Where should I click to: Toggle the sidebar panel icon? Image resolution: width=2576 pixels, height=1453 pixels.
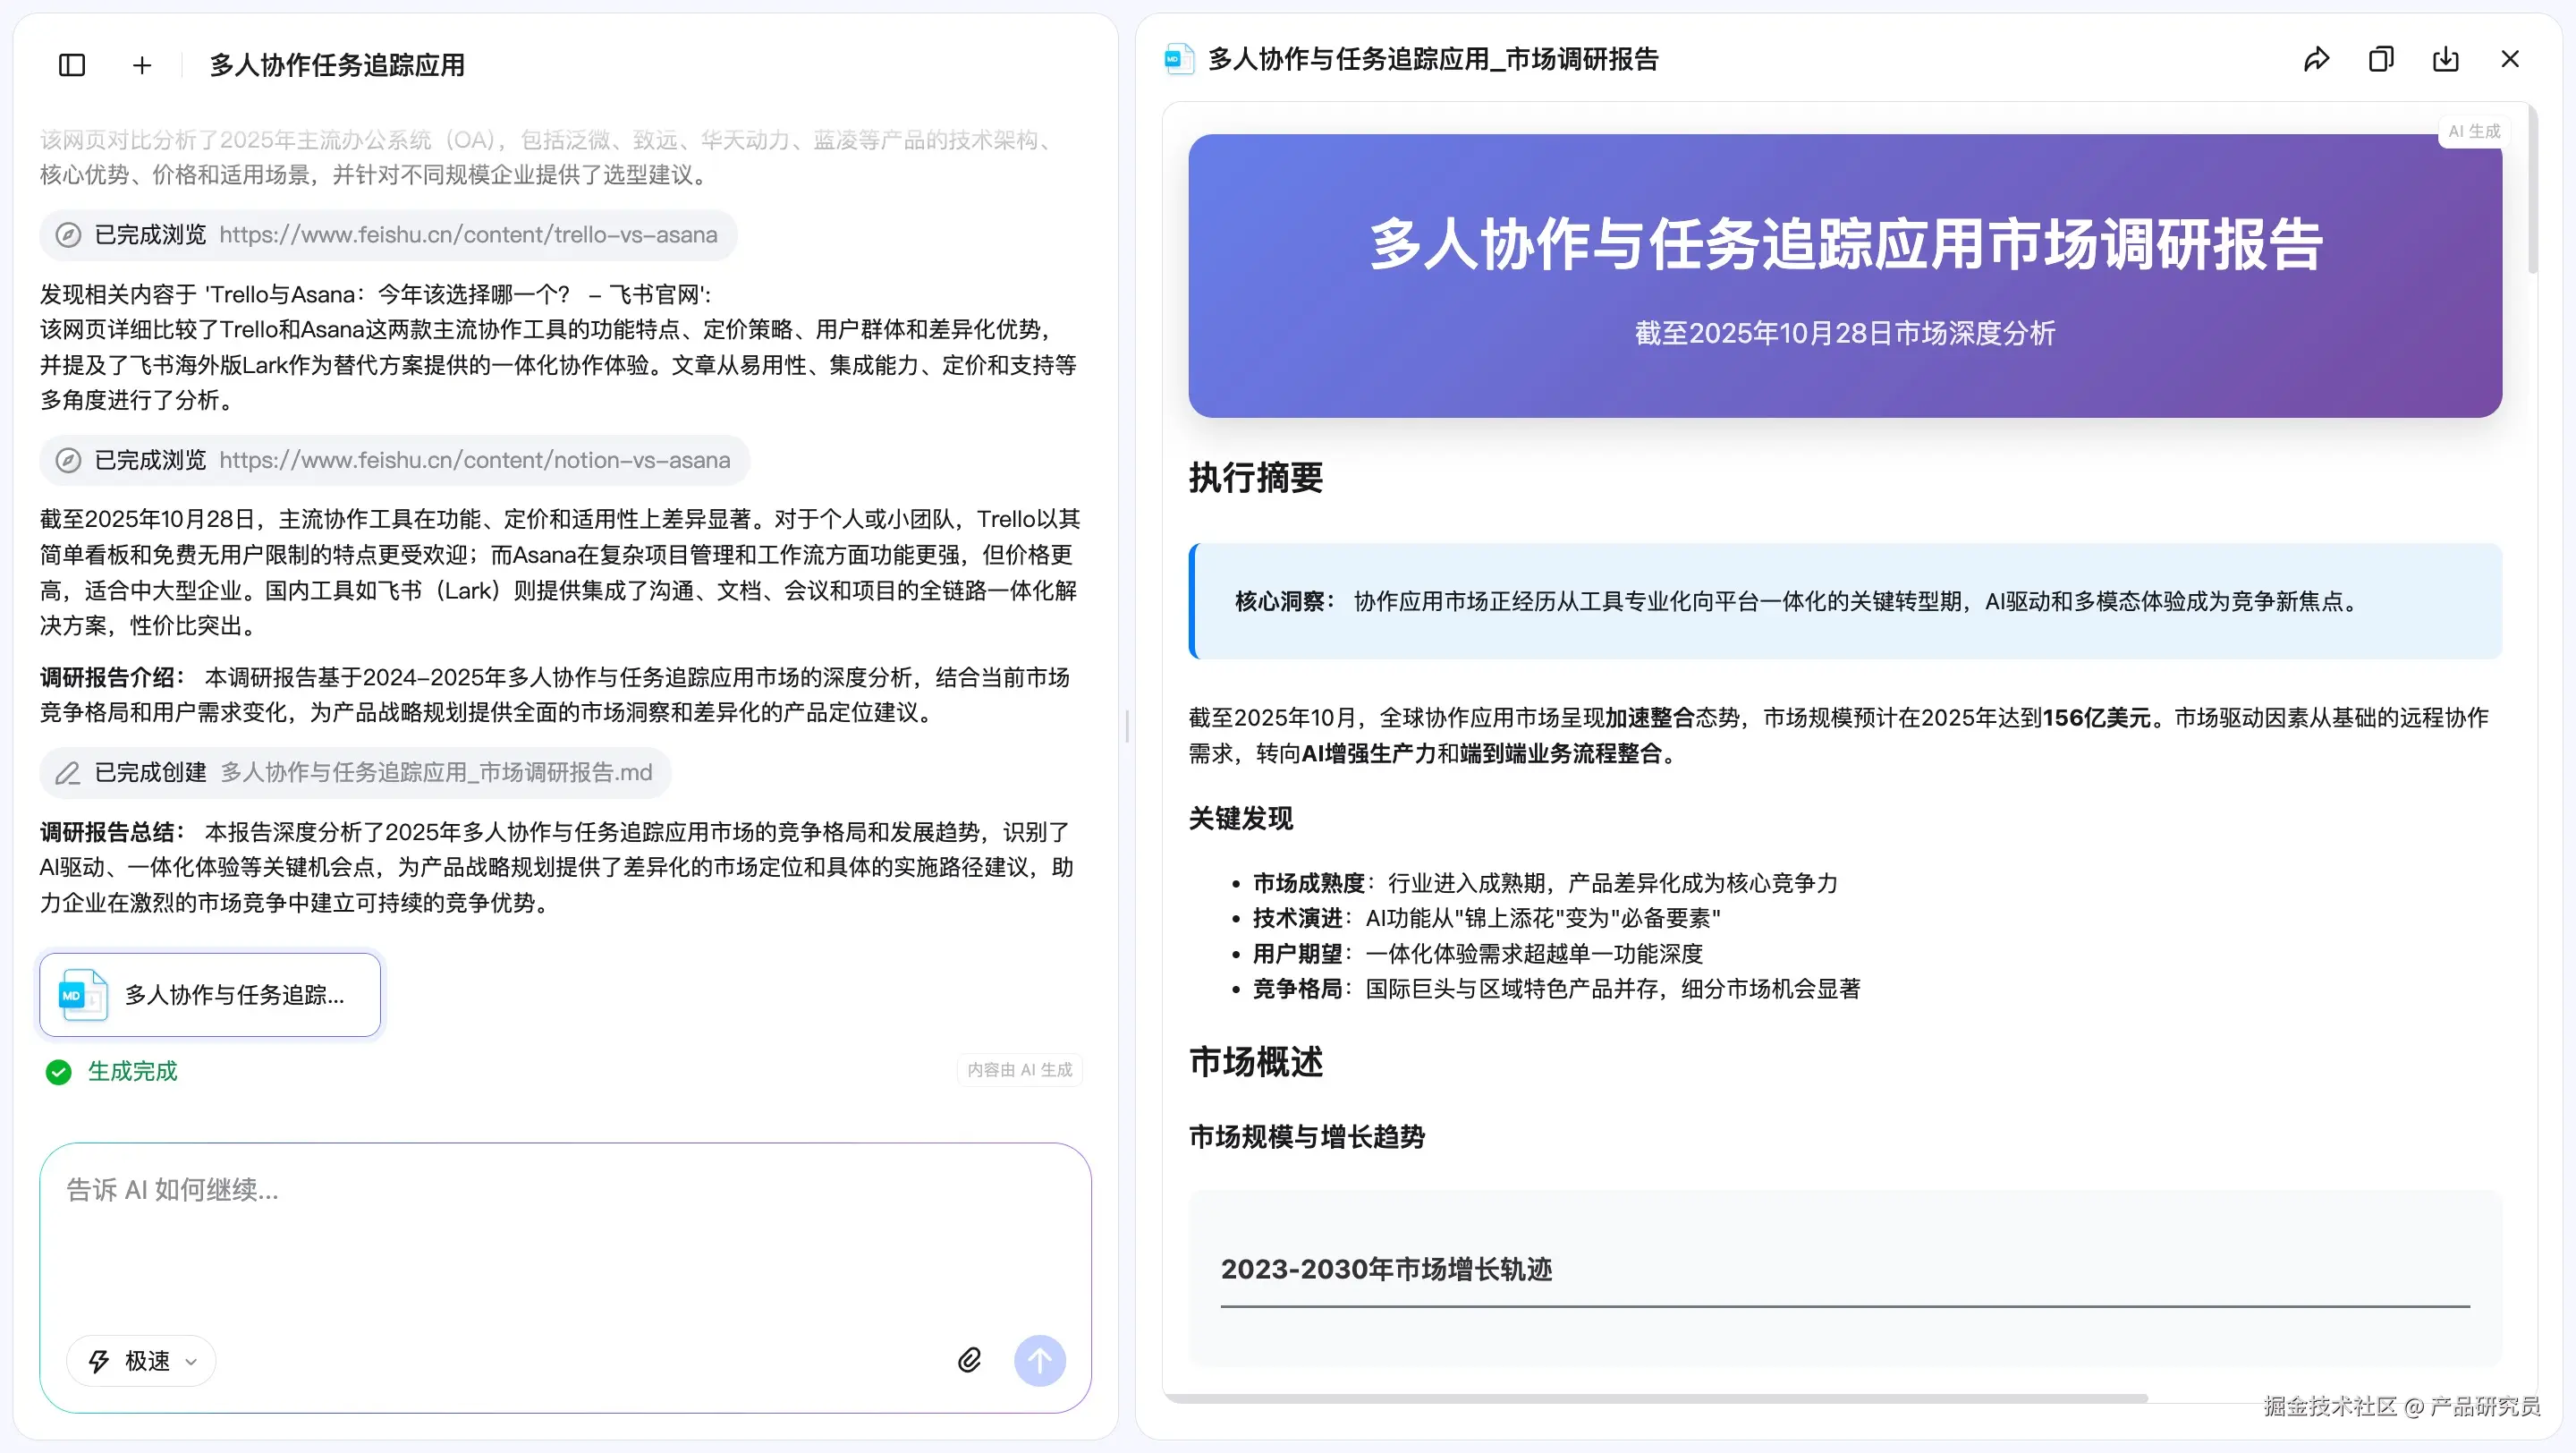pyautogui.click(x=72, y=65)
